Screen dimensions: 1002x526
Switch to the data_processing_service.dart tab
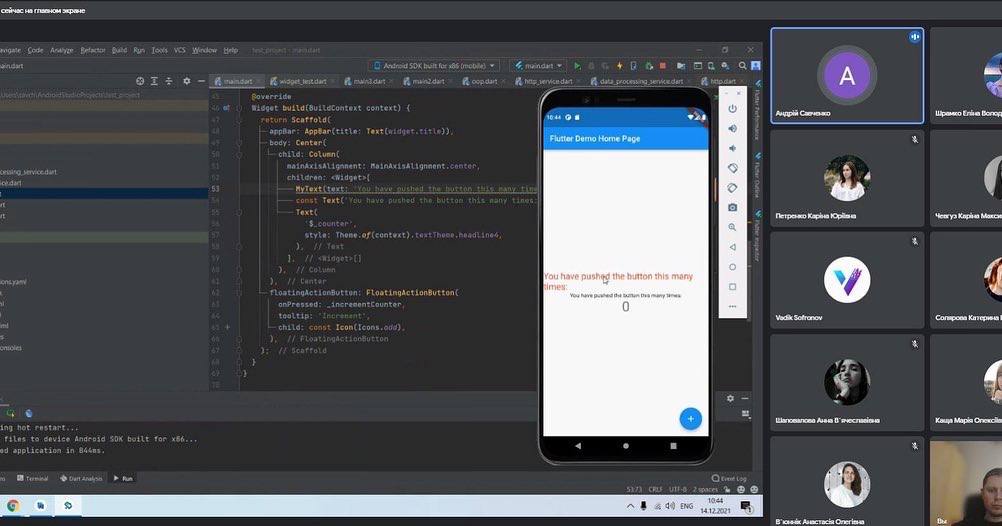[x=641, y=81]
